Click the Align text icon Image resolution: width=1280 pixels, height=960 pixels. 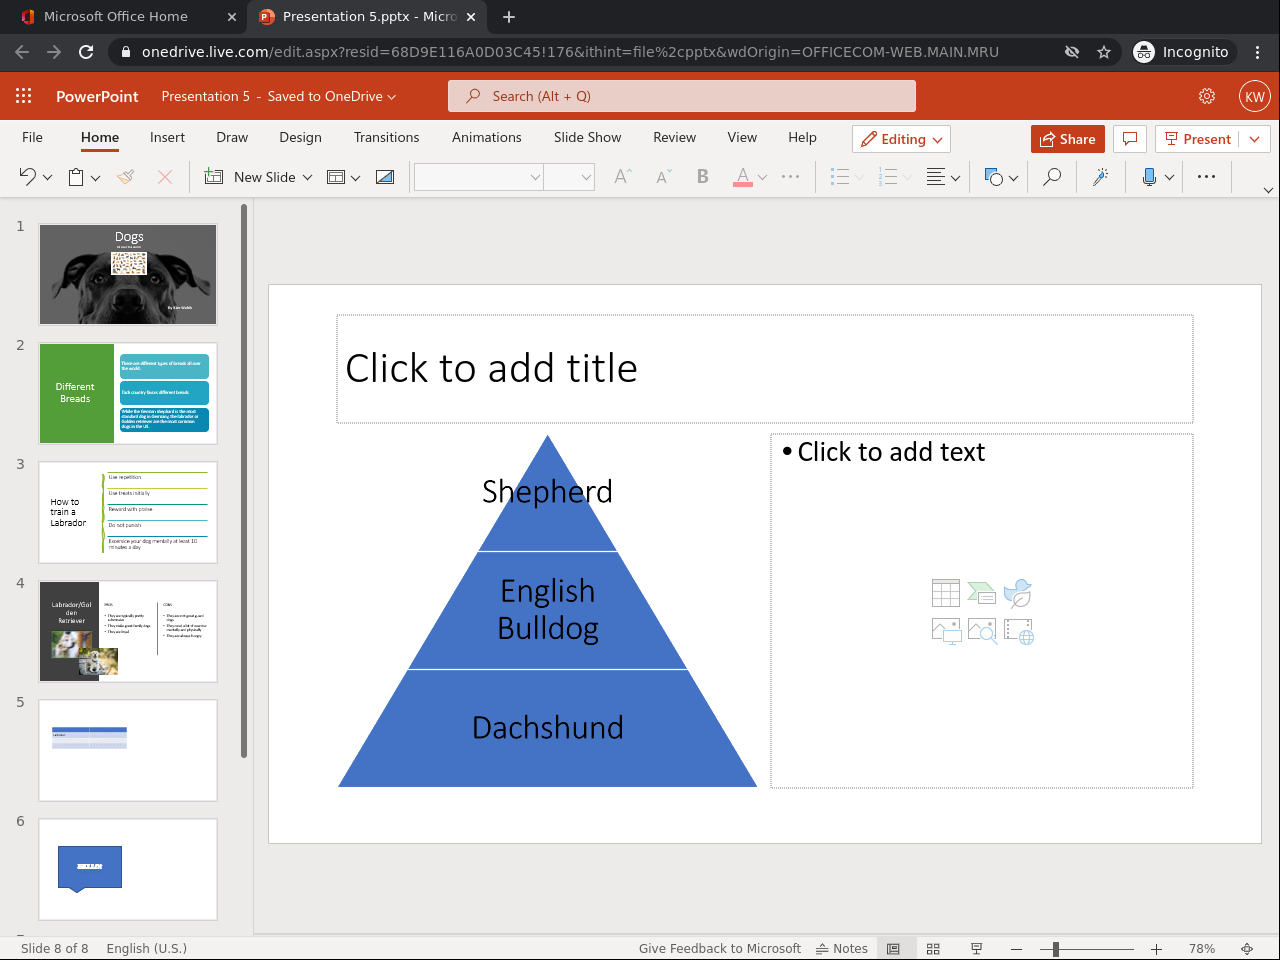pos(936,177)
